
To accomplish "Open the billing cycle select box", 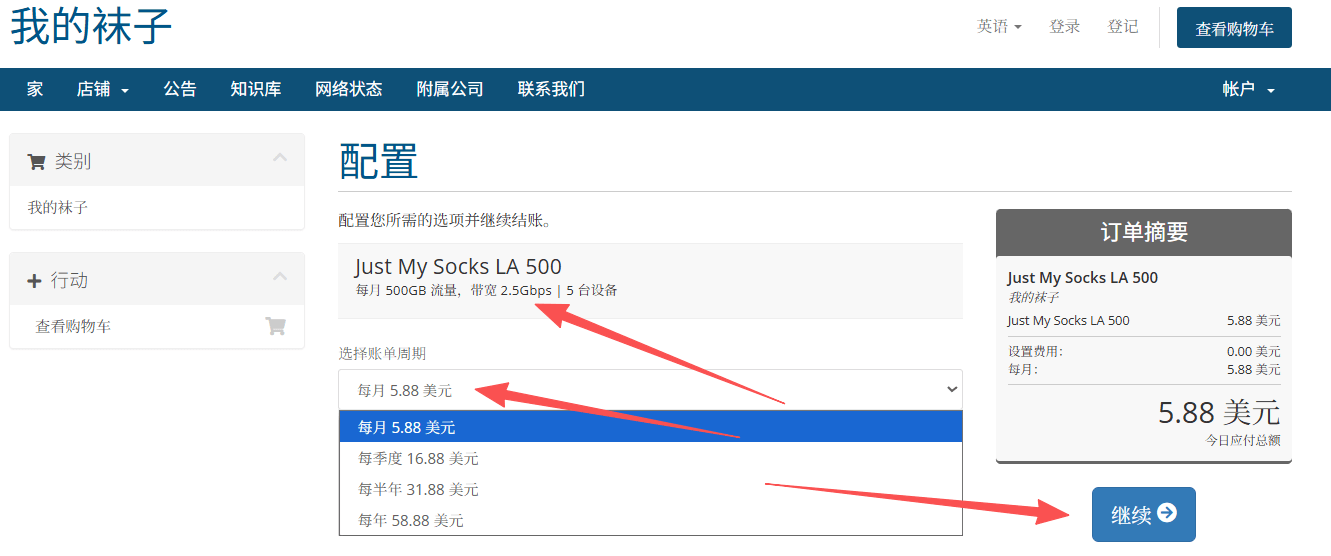I will (650, 390).
